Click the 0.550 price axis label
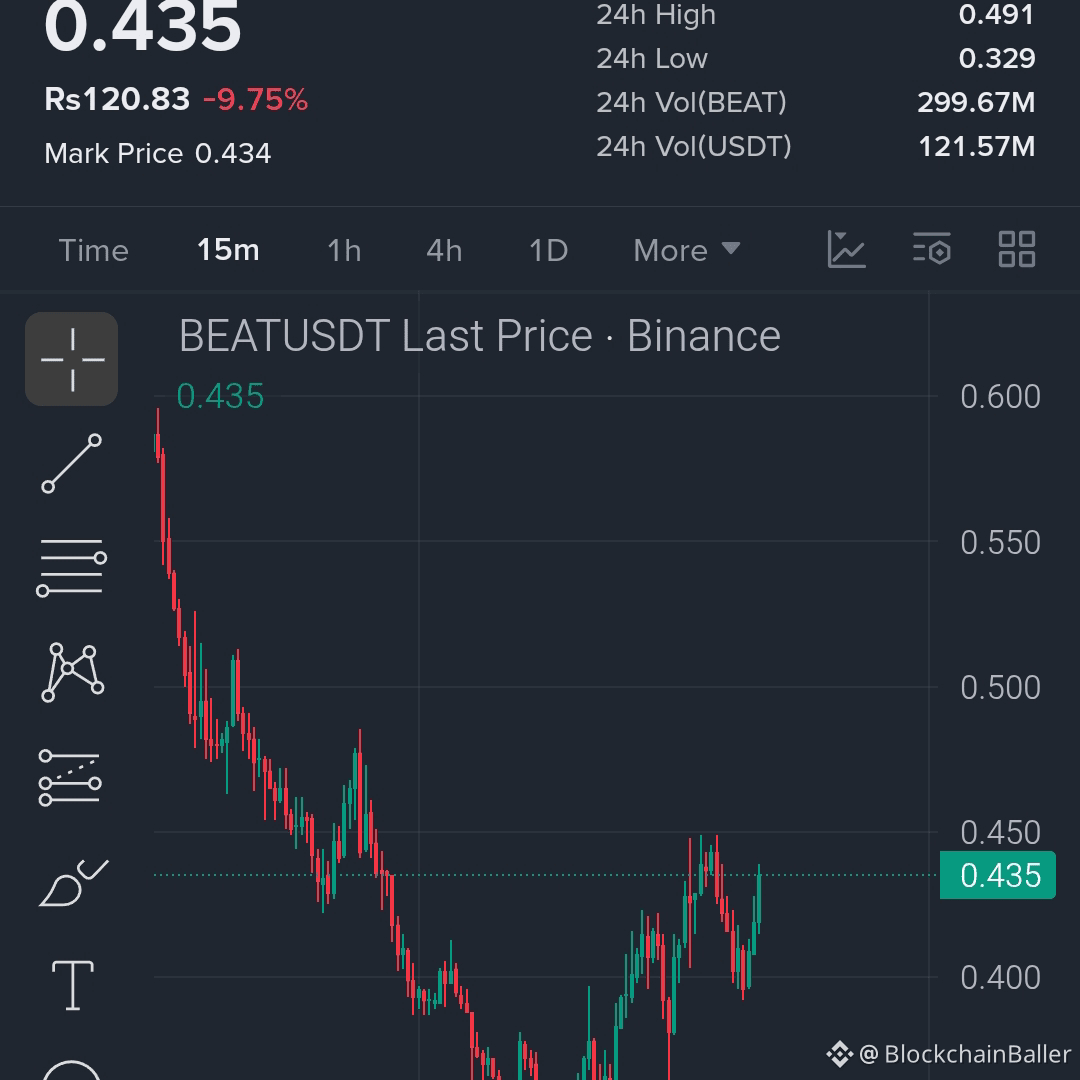Viewport: 1080px width, 1080px height. (1000, 543)
